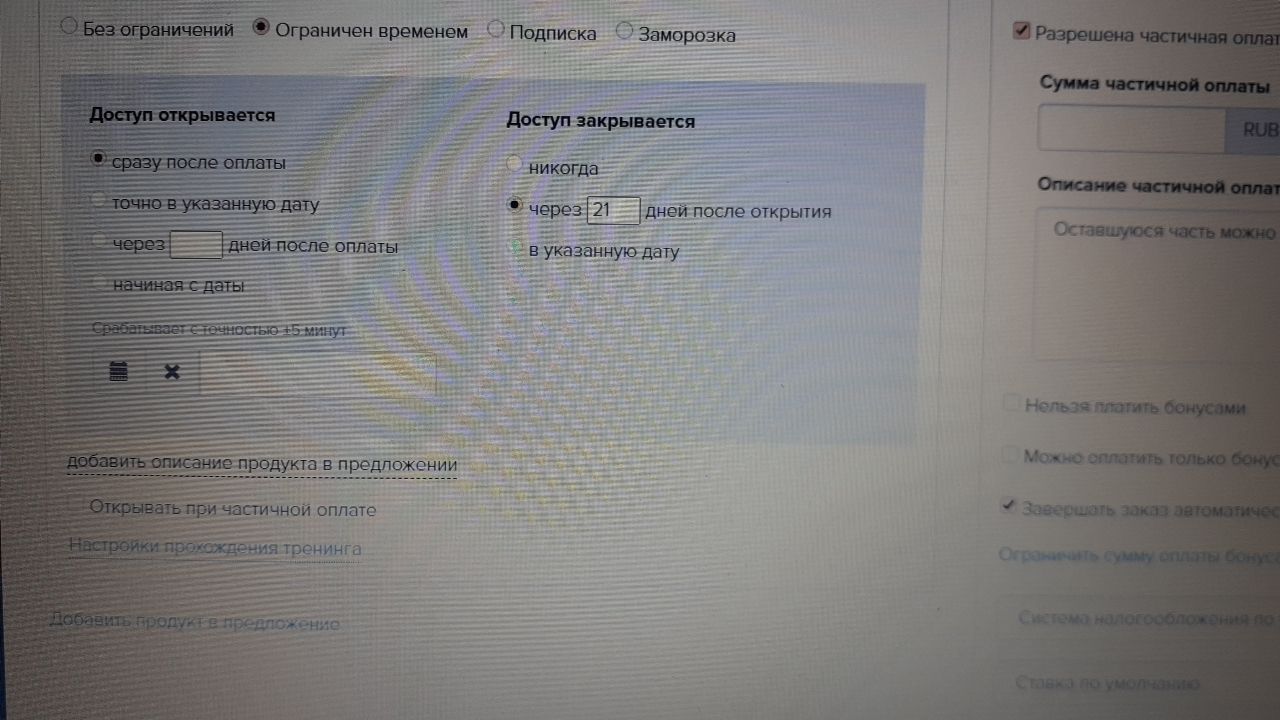The width and height of the screenshot is (1280, 720).
Task: Open "добавить описание продукта в предложении" link
Action: click(262, 464)
